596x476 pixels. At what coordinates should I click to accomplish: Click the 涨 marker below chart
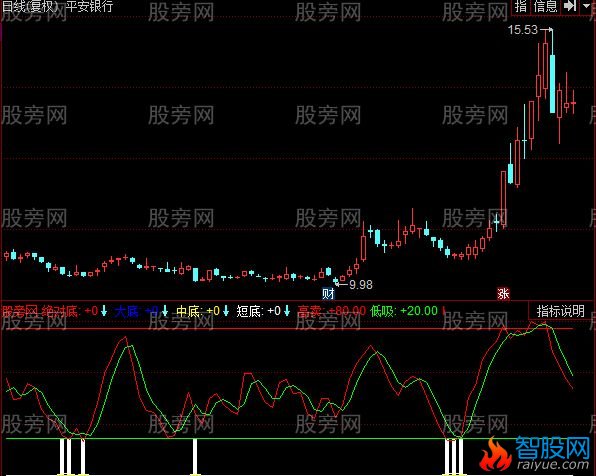(503, 294)
